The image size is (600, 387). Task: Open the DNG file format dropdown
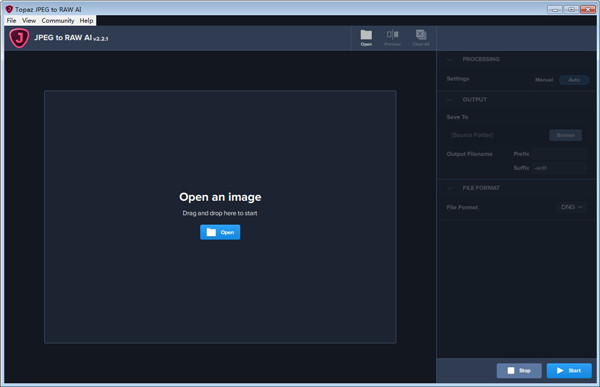tap(572, 207)
